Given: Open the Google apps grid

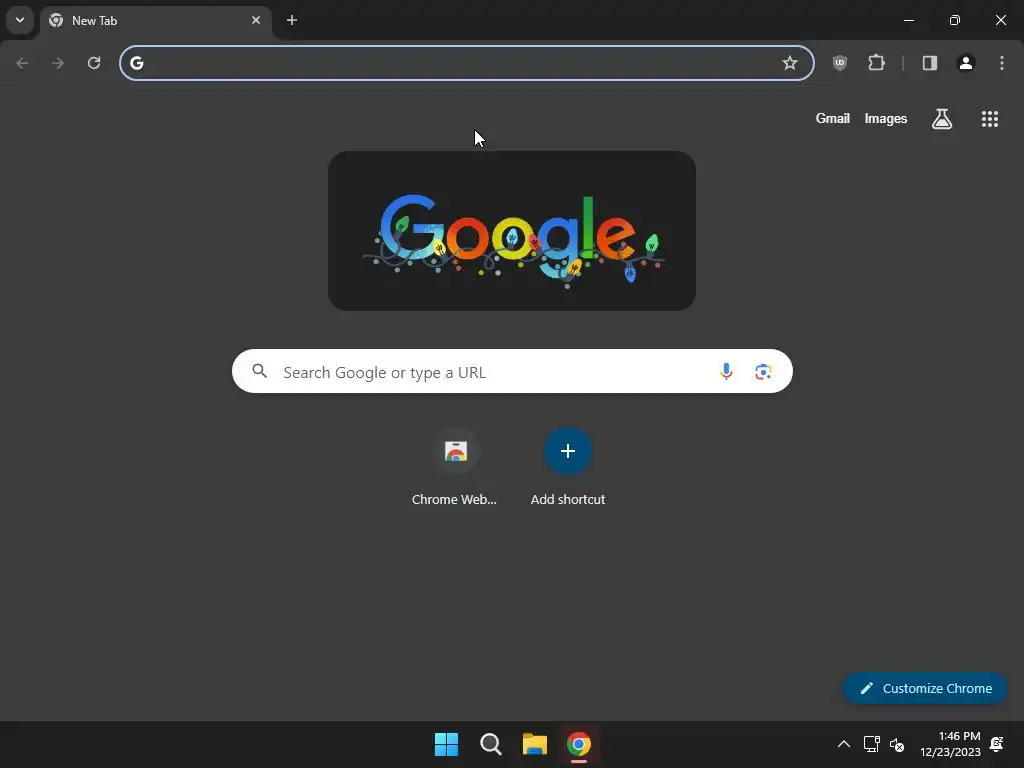Looking at the screenshot, I should [990, 119].
